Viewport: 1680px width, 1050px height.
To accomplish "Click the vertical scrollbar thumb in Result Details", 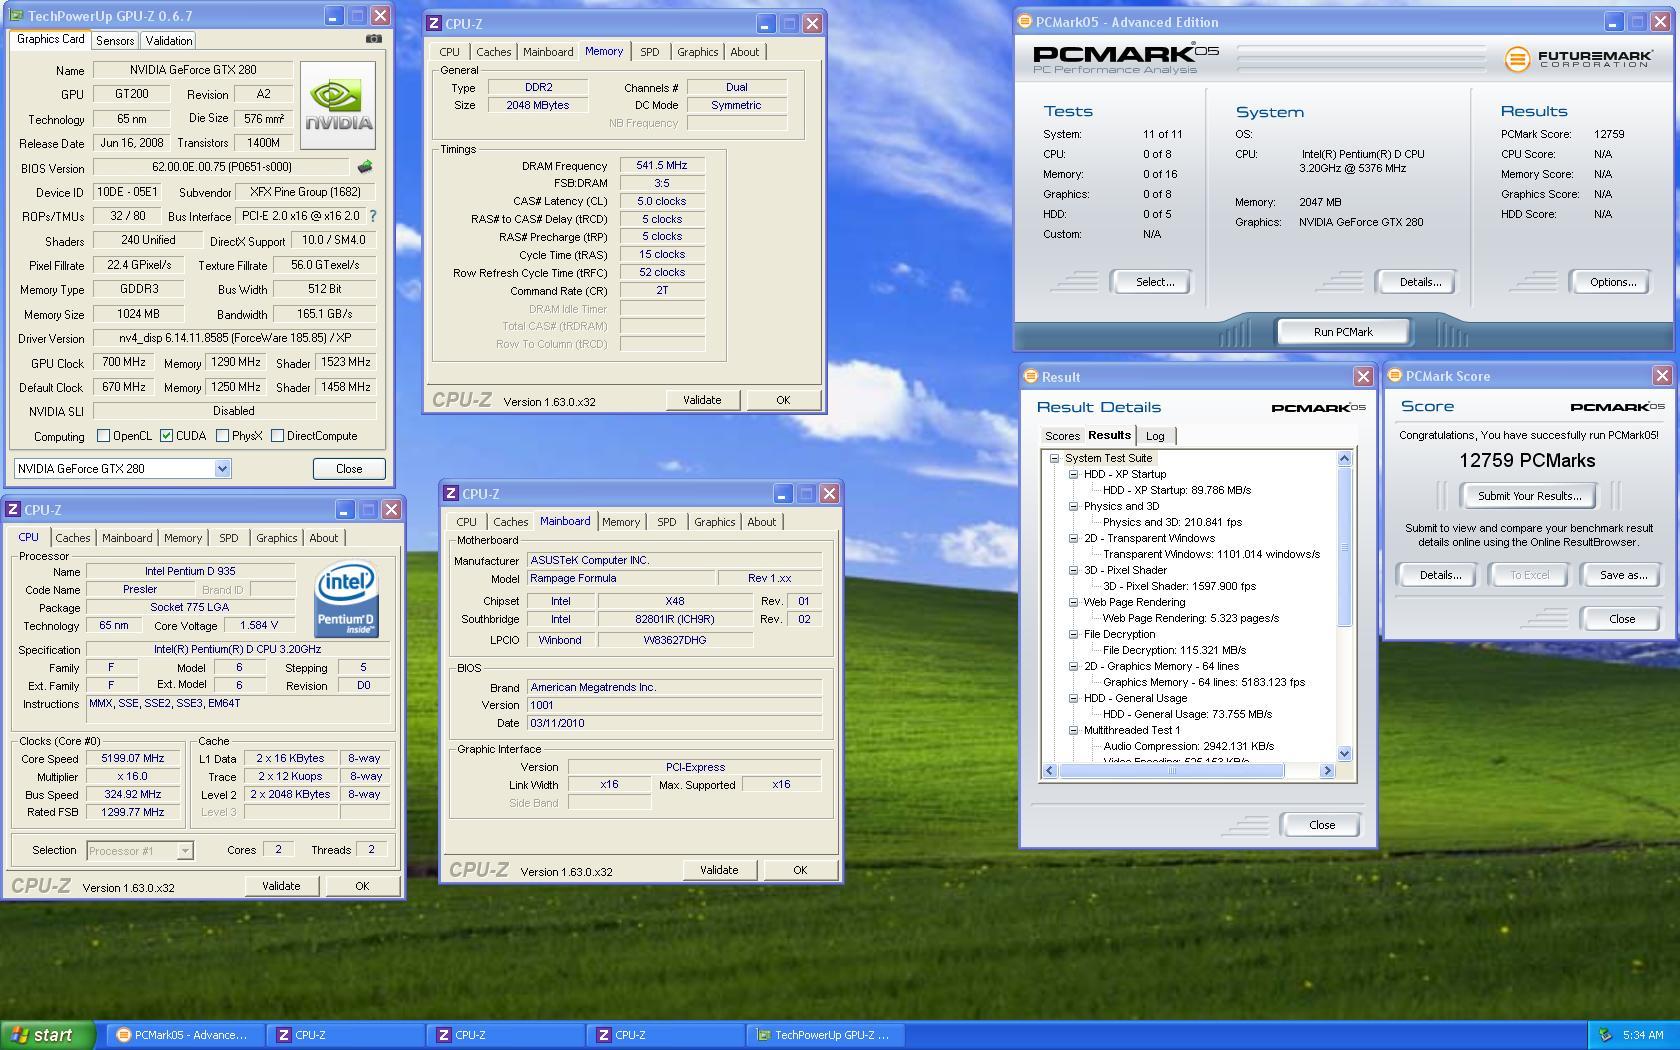I will (x=1344, y=546).
